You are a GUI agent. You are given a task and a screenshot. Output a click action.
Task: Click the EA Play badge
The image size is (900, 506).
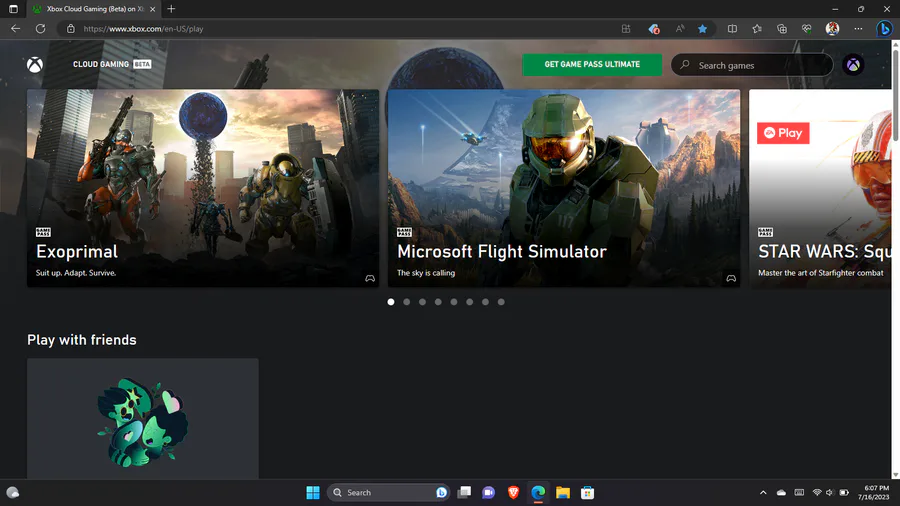pyautogui.click(x=783, y=133)
